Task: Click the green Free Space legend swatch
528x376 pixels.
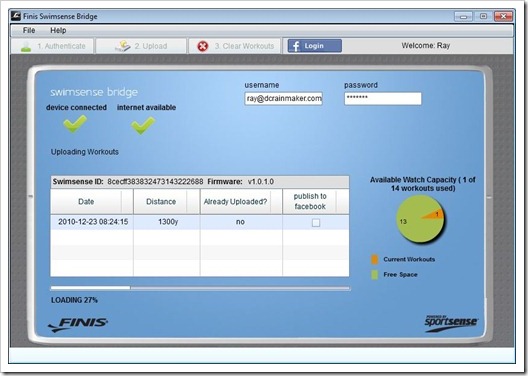Action: click(x=374, y=275)
